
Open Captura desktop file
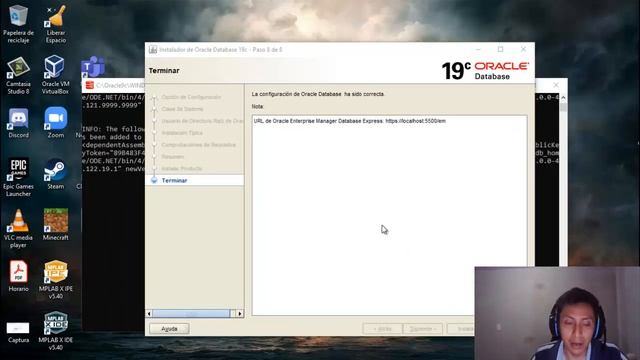tap(18, 333)
